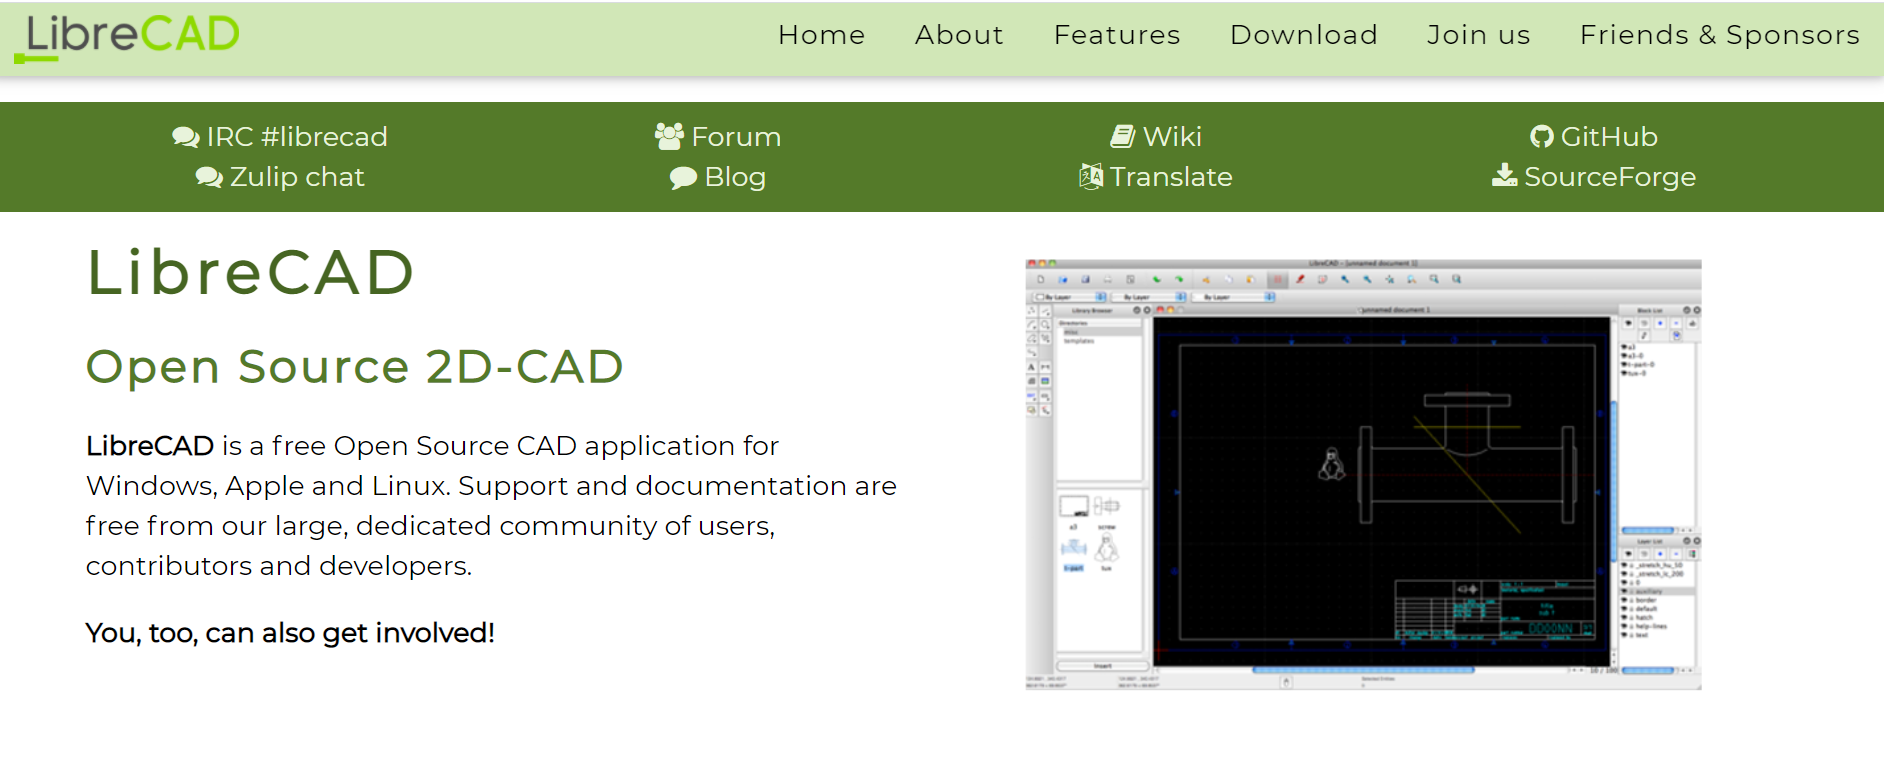The width and height of the screenshot is (1884, 762).
Task: Click the Blog speech bubble icon
Action: (683, 178)
